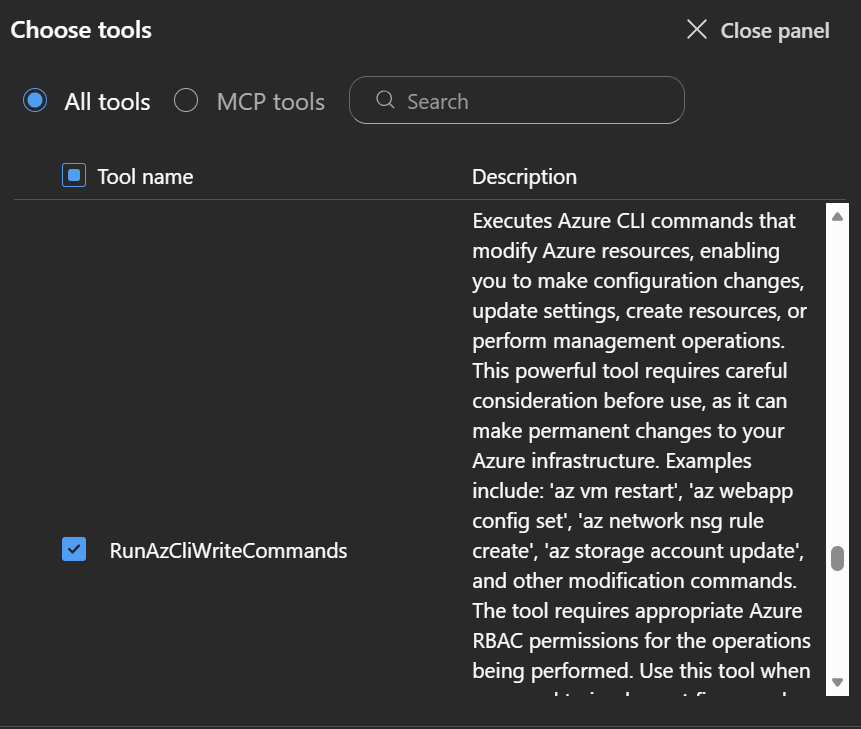Viewport: 861px width, 729px height.
Task: Select the RunAzCliWriteCommands tool name
Action: (x=228, y=550)
